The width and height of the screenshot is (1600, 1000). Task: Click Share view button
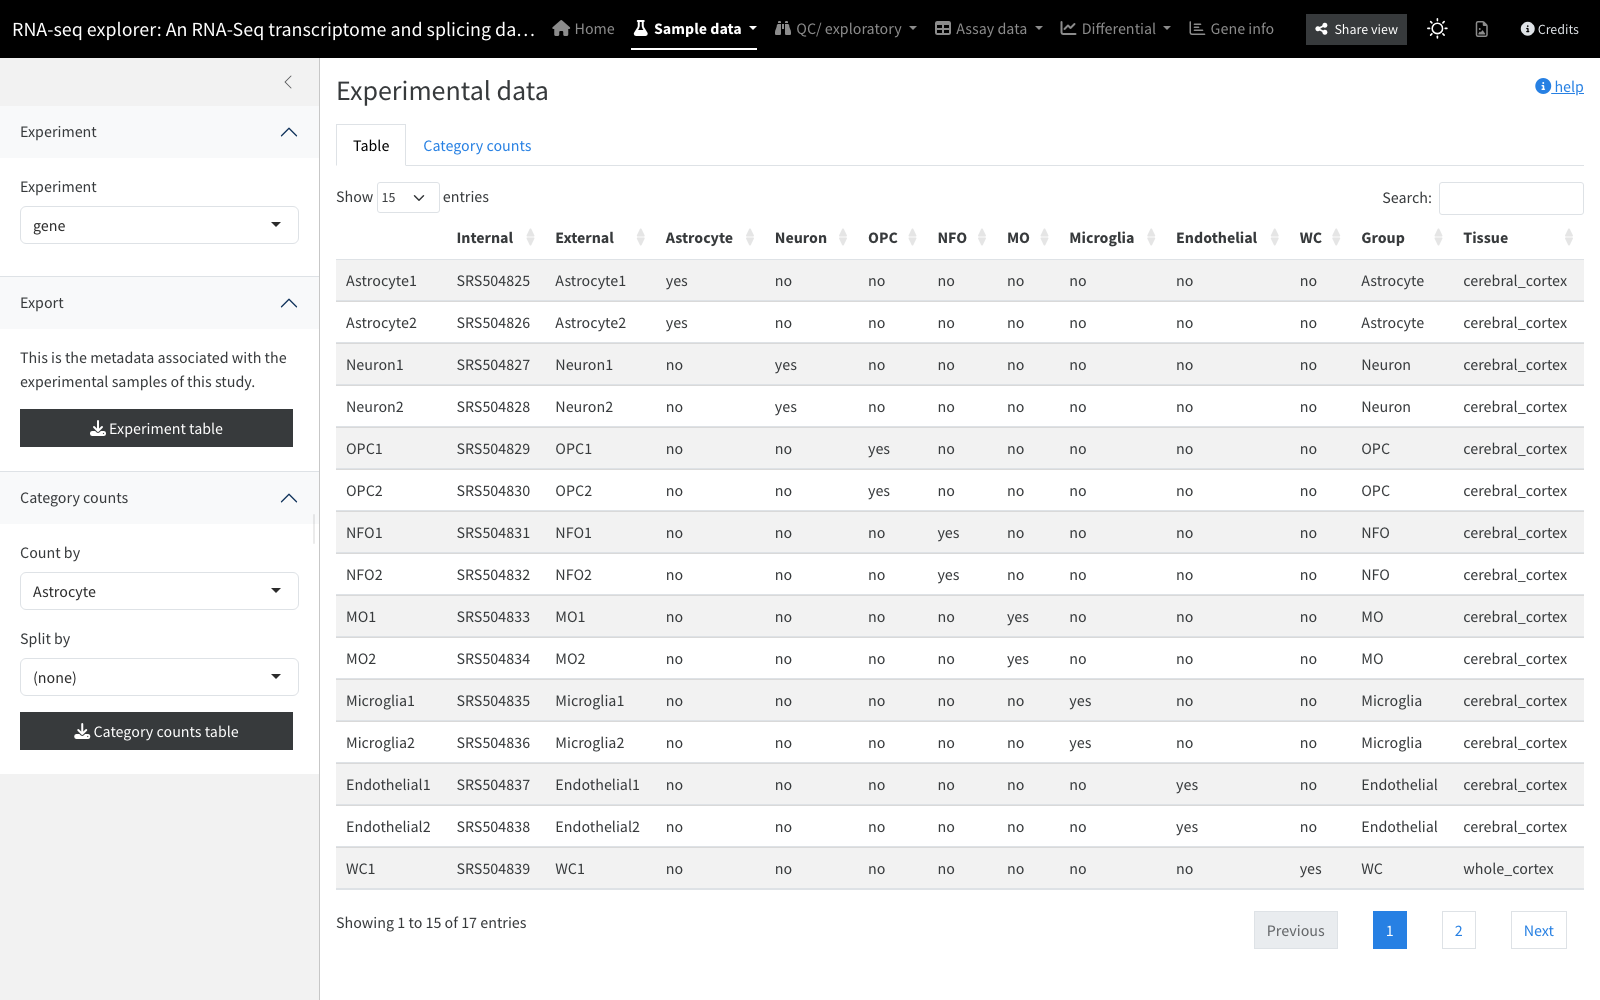click(x=1356, y=29)
